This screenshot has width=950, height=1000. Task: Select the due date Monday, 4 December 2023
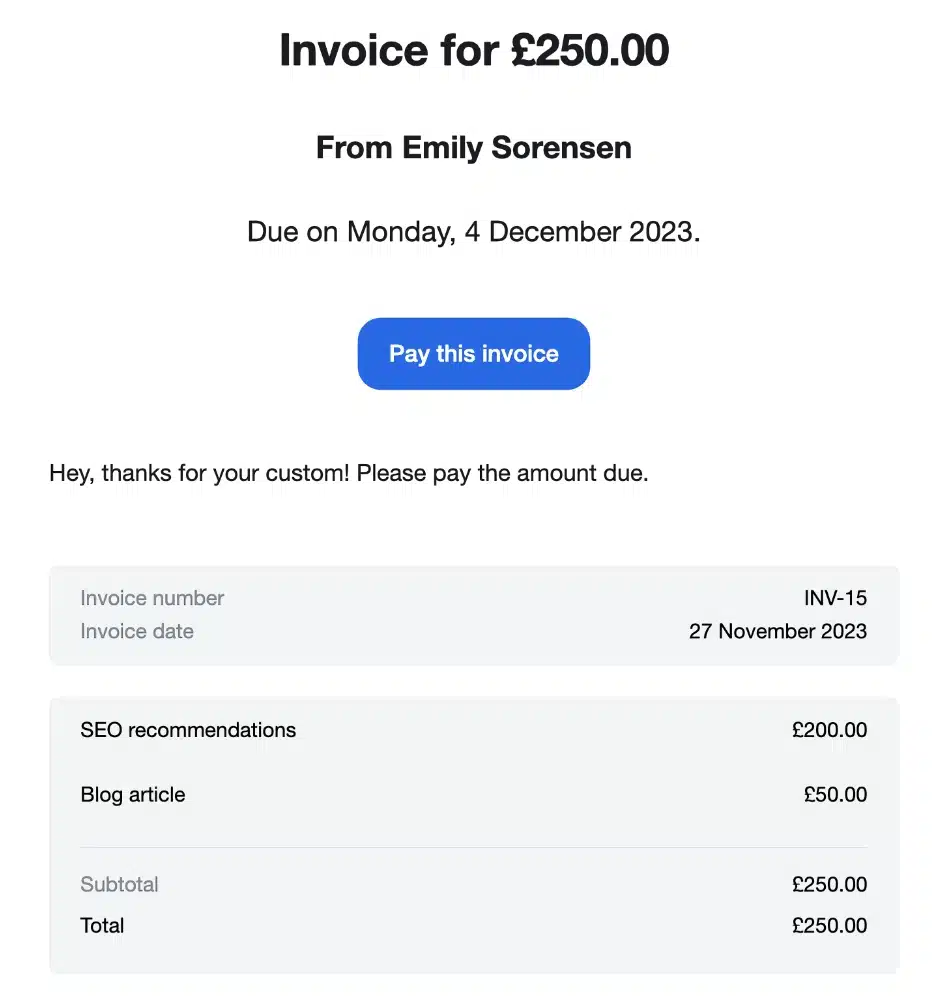(473, 231)
